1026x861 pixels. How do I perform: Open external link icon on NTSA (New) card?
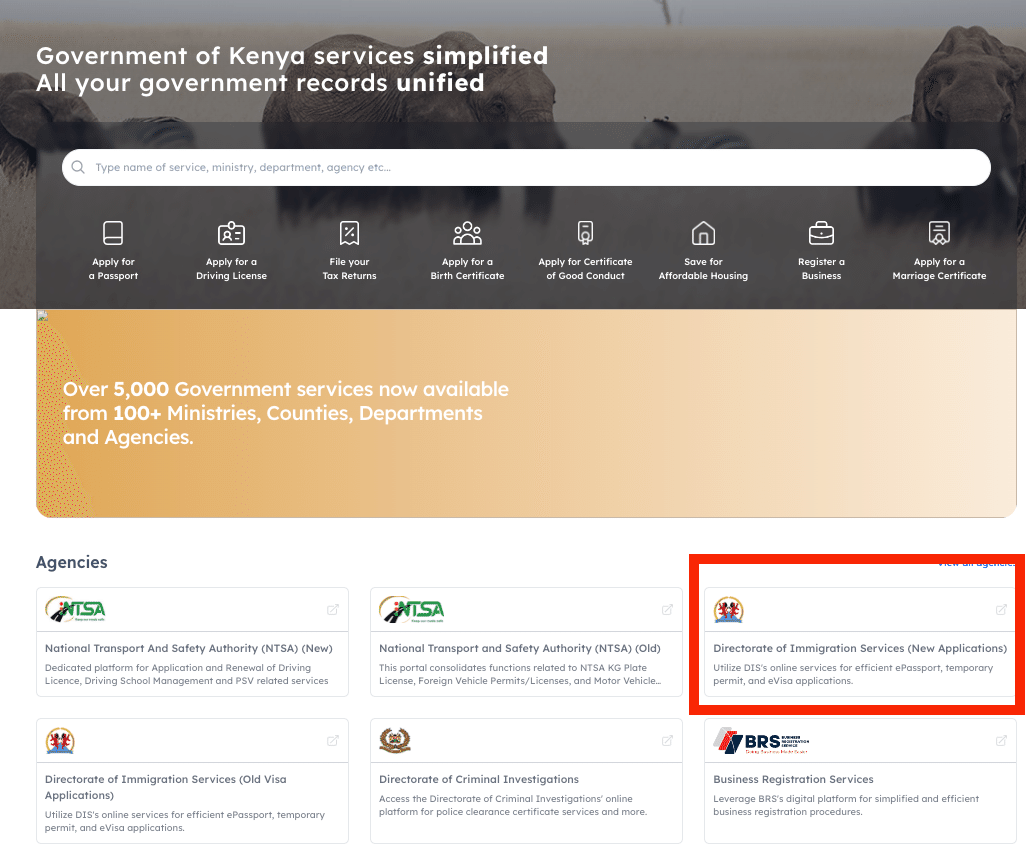tap(333, 610)
